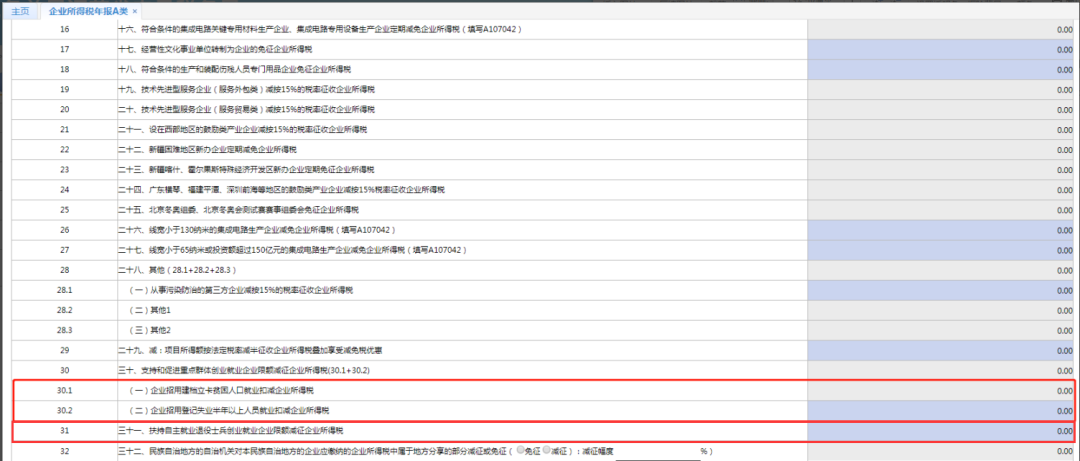Click the amount field for row 24
Image resolution: width=1080 pixels, height=461 pixels.
pos(941,189)
